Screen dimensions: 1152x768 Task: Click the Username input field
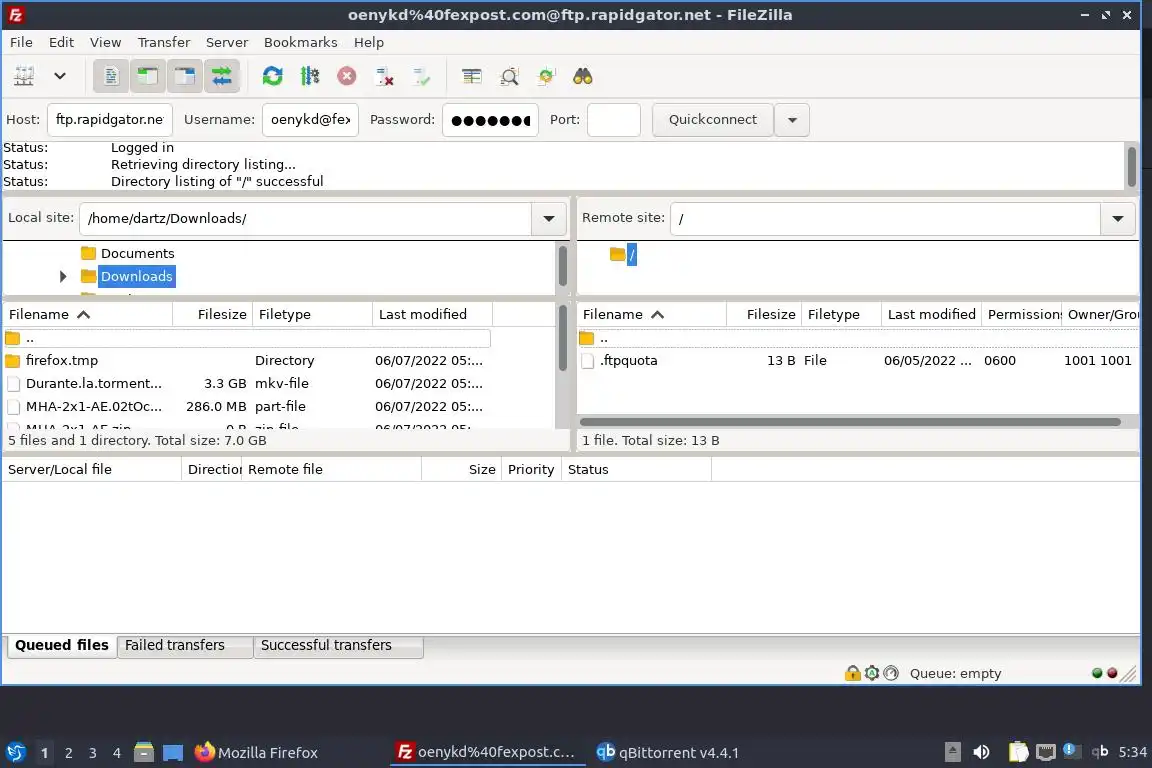point(310,120)
